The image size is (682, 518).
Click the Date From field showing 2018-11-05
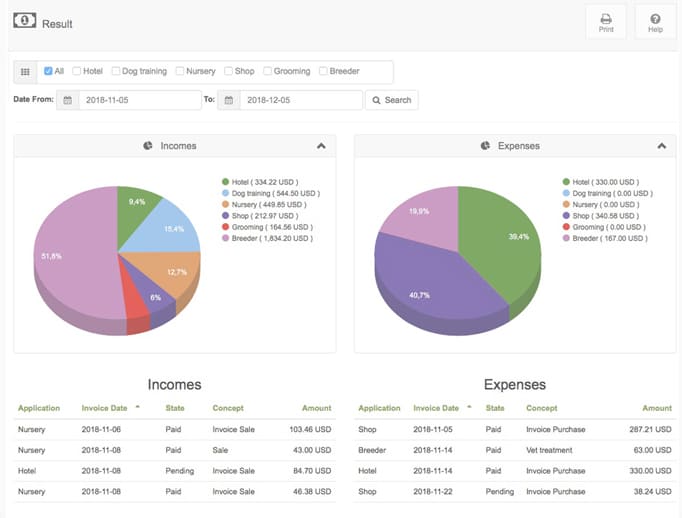(140, 100)
